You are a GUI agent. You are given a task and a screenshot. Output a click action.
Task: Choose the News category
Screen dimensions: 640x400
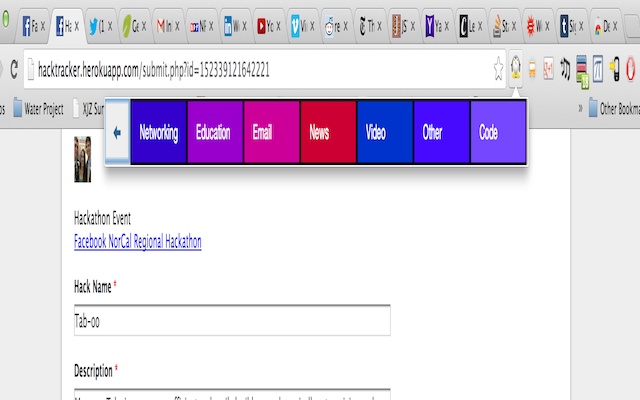[329, 132]
